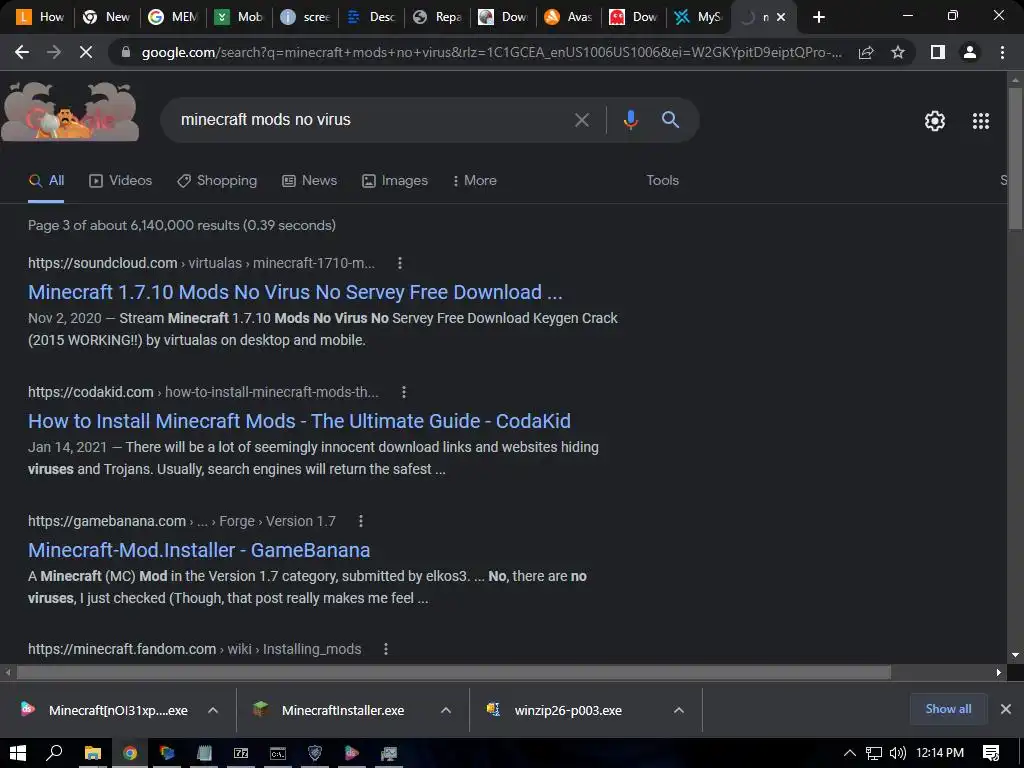The height and width of the screenshot is (768, 1024).
Task: Open options menu for gamebanana.com result
Action: tap(360, 521)
